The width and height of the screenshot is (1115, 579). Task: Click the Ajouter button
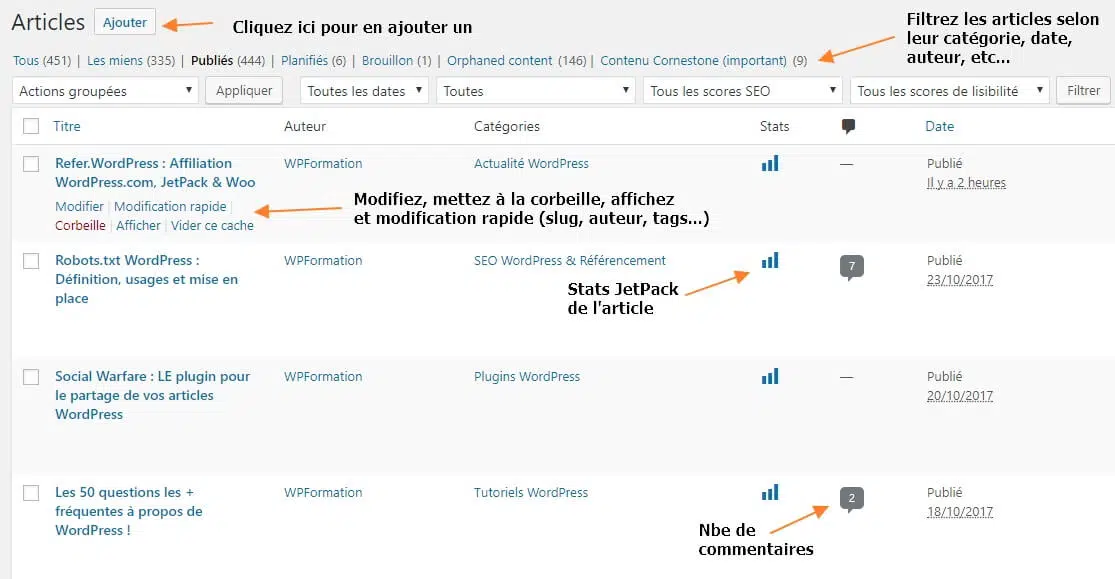tap(125, 22)
